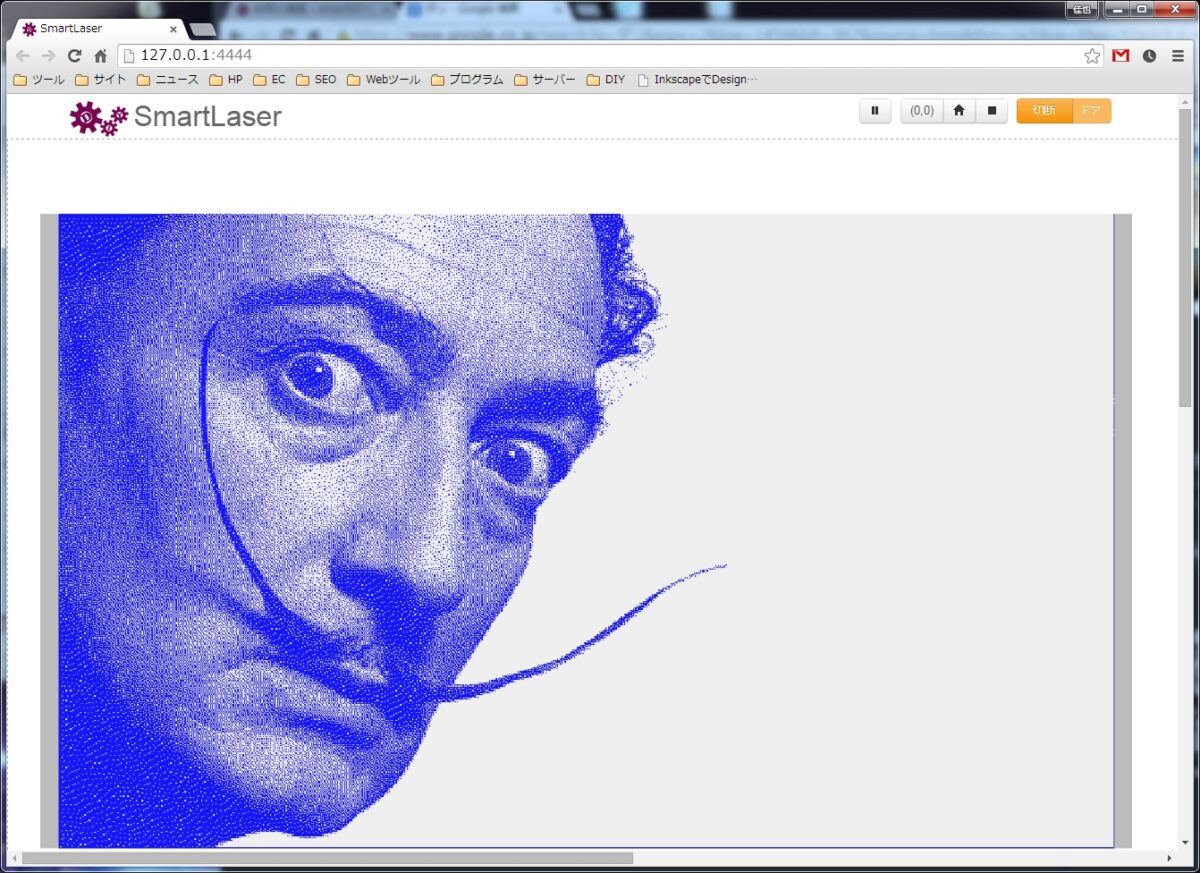Pause the laser job
1200x873 pixels.
point(875,111)
